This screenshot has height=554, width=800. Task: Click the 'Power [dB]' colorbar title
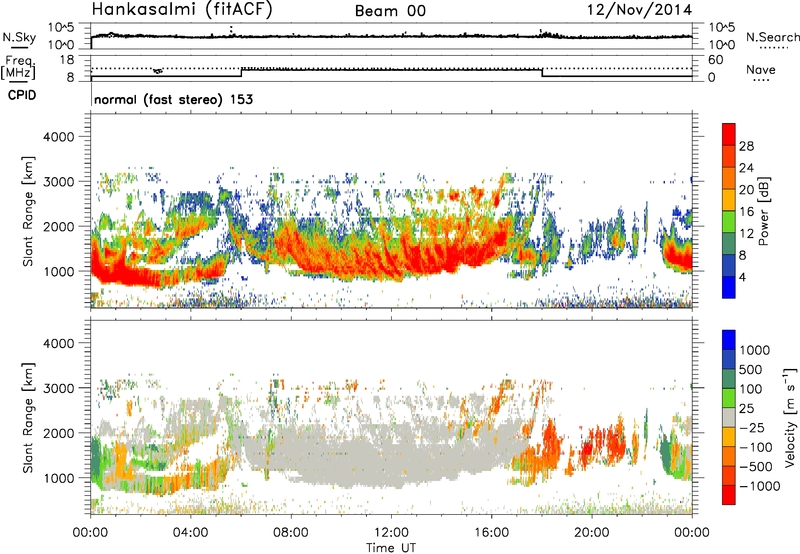pos(764,211)
